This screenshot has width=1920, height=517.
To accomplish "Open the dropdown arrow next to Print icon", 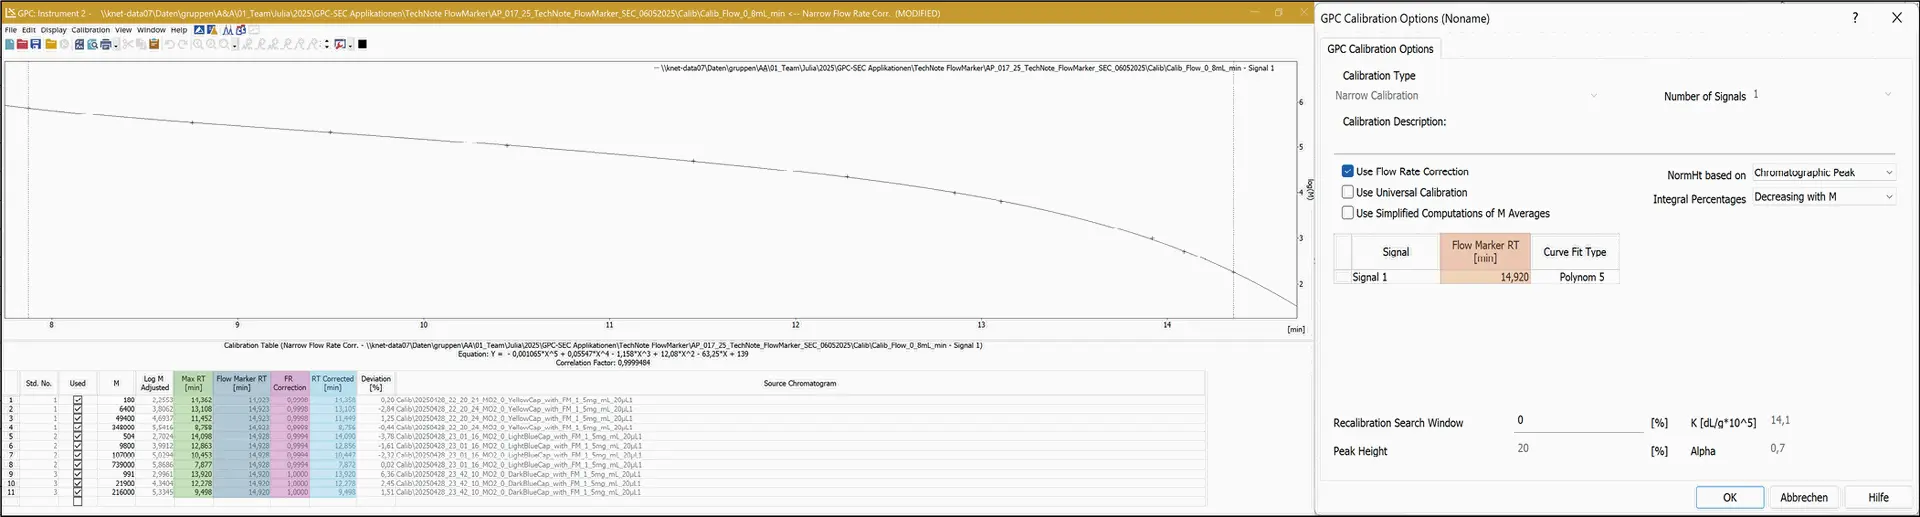I will tap(116, 45).
